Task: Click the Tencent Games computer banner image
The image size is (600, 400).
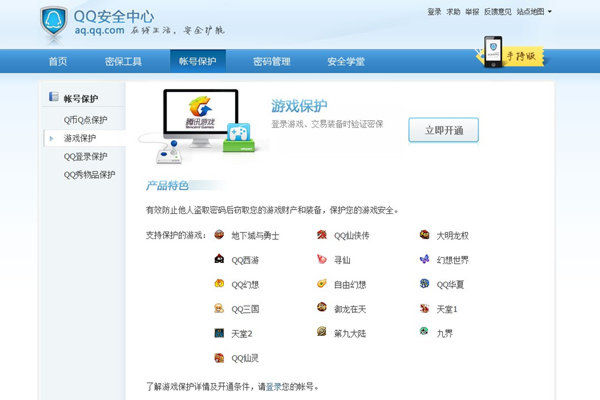Action: pos(200,128)
